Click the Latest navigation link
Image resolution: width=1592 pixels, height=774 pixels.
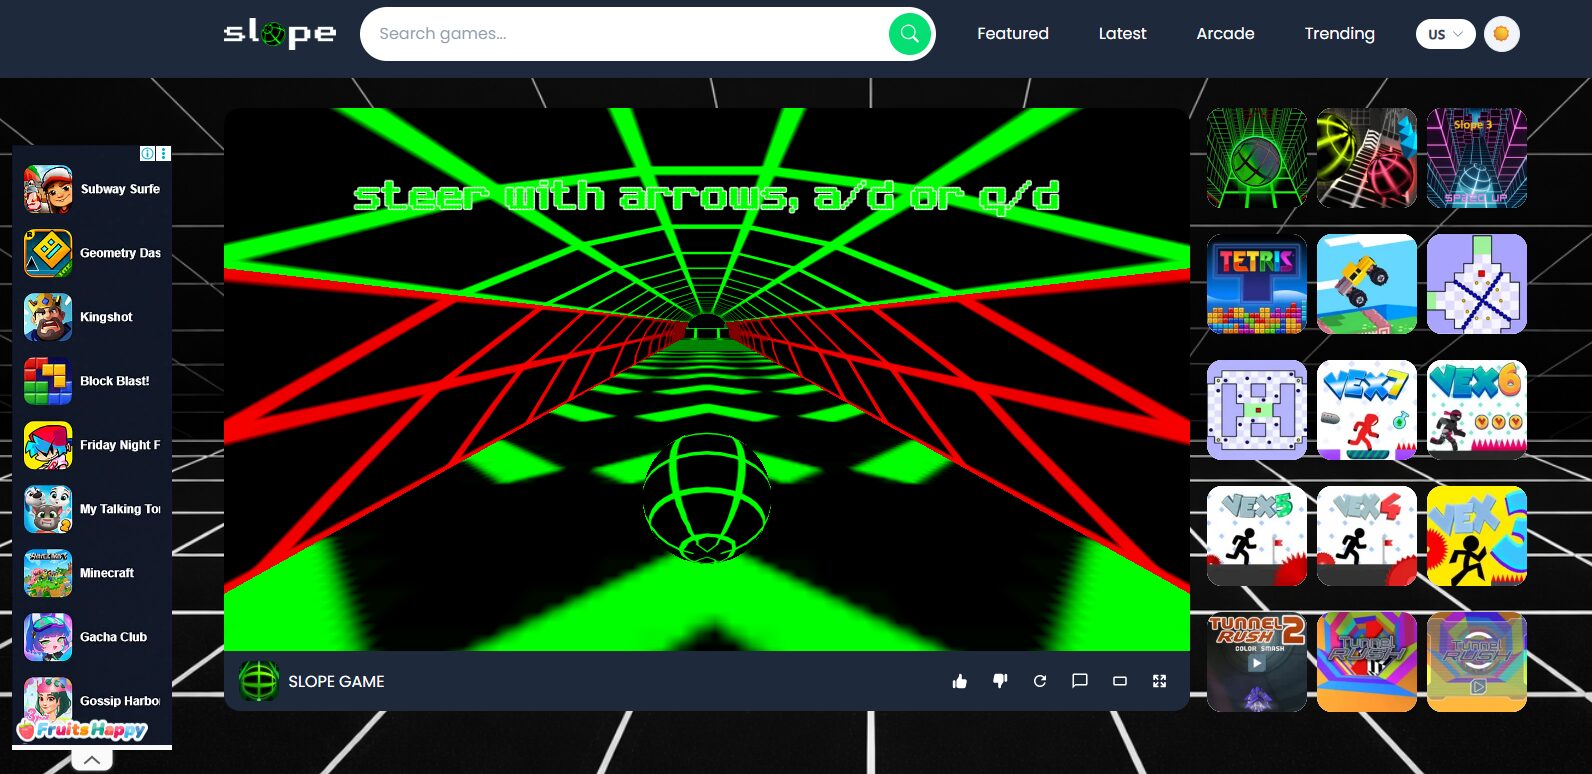(x=1122, y=34)
